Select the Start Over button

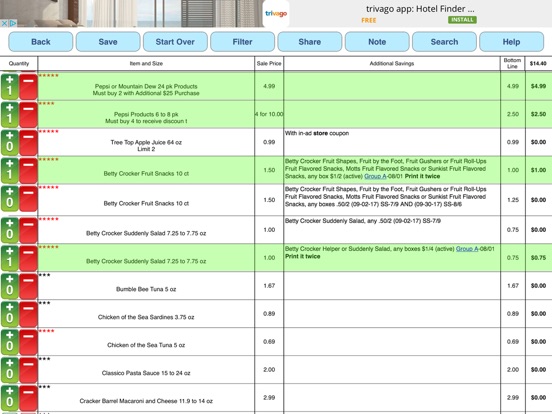point(175,42)
